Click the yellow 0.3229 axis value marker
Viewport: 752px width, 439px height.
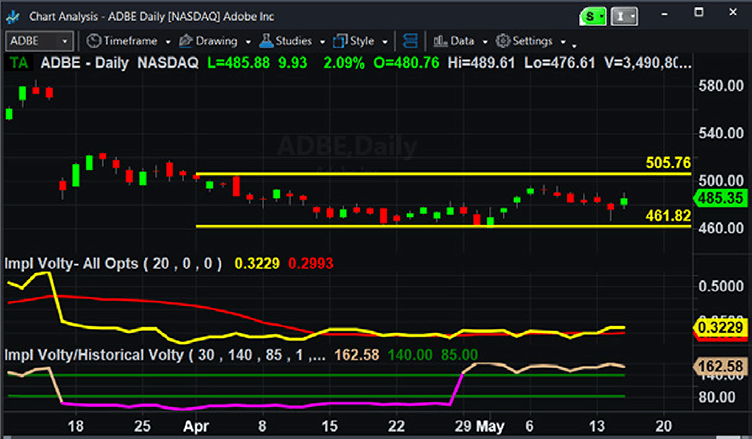pyautogui.click(x=720, y=328)
